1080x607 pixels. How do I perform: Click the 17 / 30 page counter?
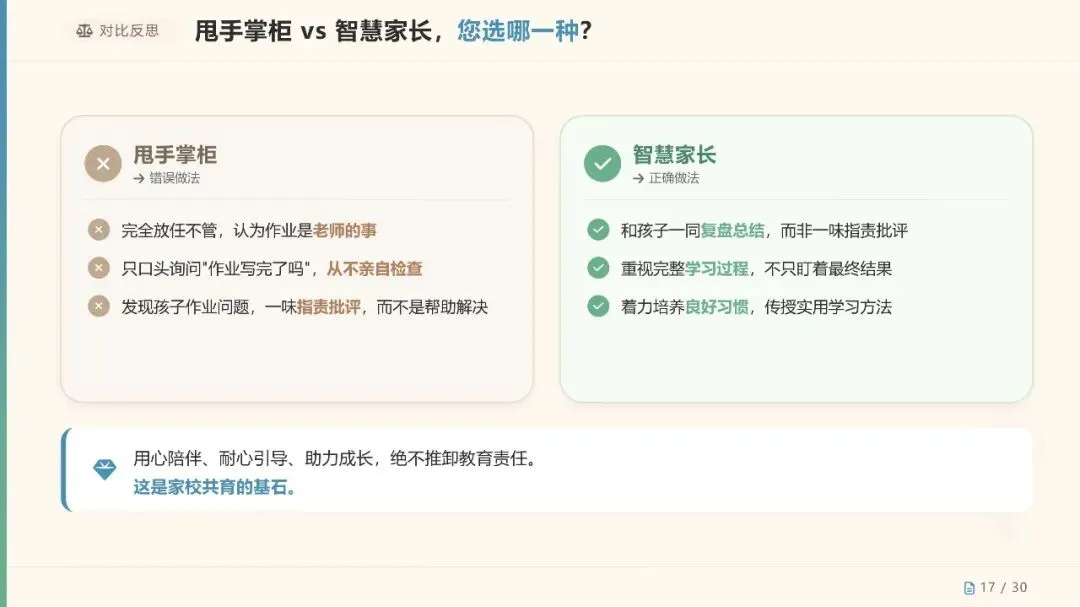pos(1004,588)
